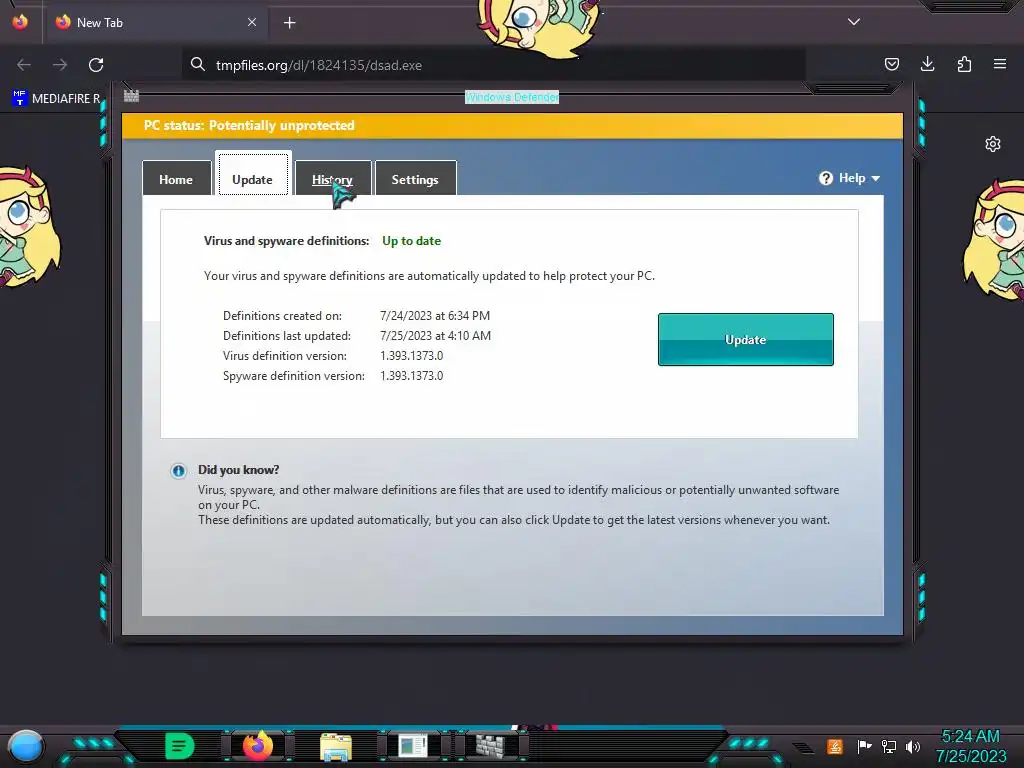
Task: Open the Settings tab in Defender
Action: (x=415, y=179)
